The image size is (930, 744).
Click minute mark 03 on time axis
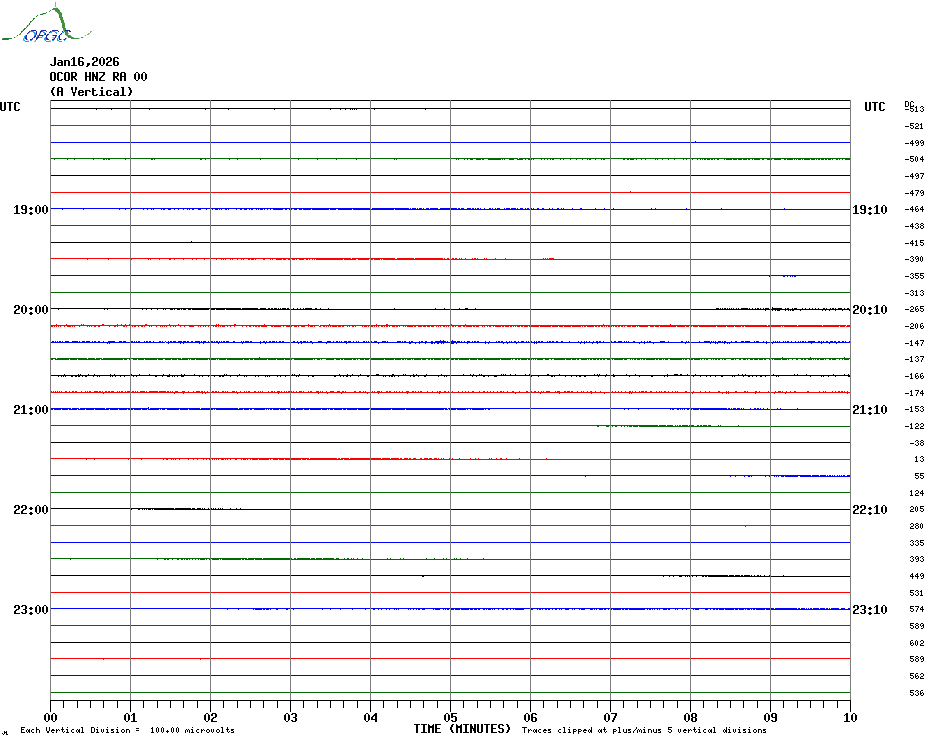point(291,717)
